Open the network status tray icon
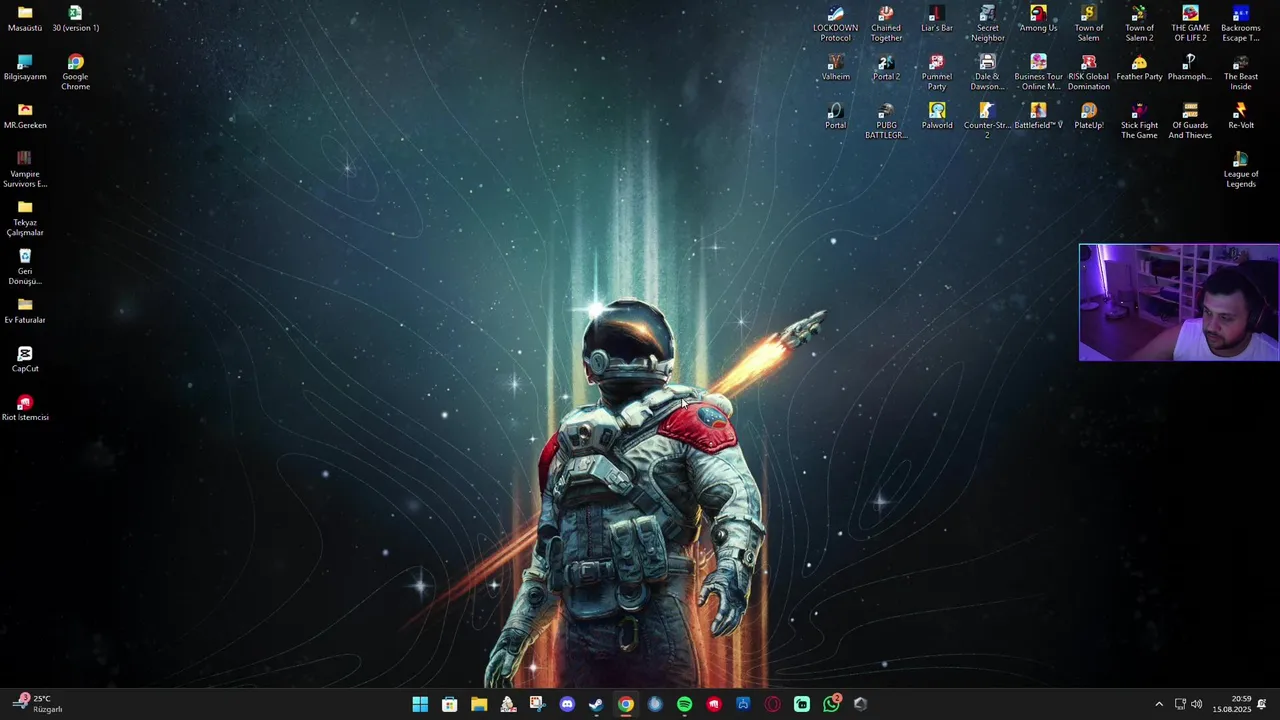The image size is (1280, 720). click(1180, 704)
